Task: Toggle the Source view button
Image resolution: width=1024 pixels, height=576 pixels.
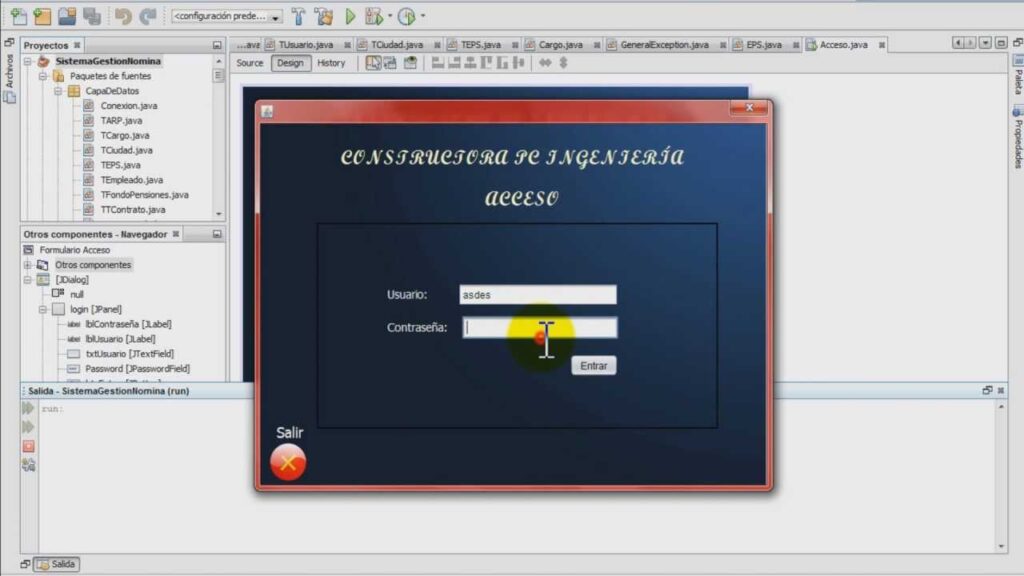Action: click(x=250, y=63)
